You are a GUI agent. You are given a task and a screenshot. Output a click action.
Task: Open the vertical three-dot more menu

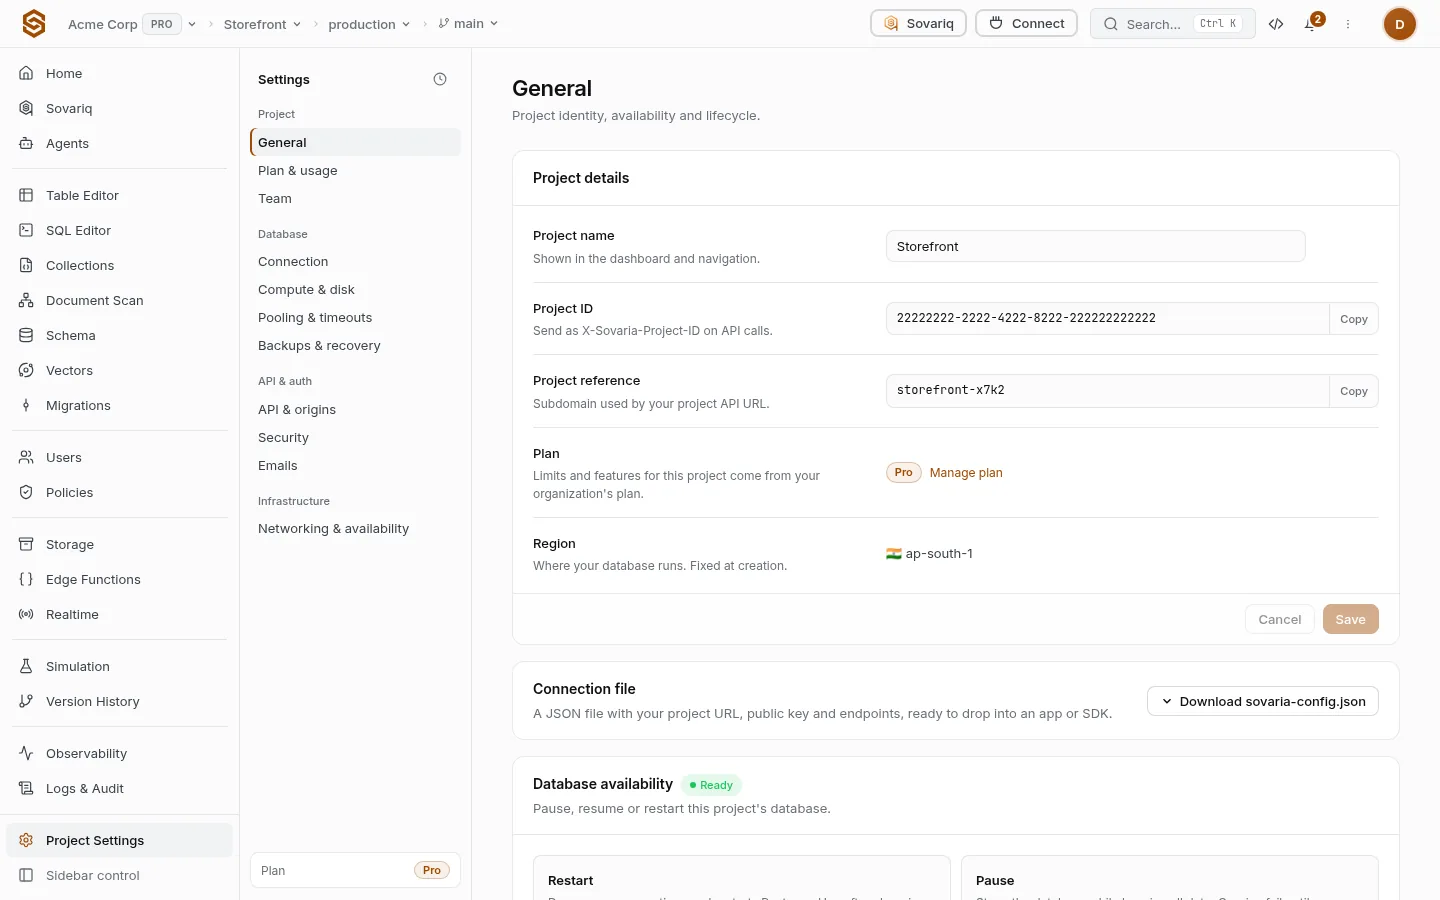click(x=1348, y=24)
